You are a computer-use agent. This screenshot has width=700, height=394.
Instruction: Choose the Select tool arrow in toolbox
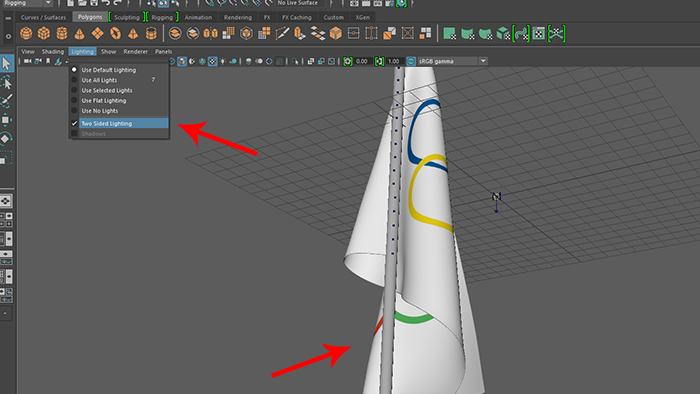[6, 63]
